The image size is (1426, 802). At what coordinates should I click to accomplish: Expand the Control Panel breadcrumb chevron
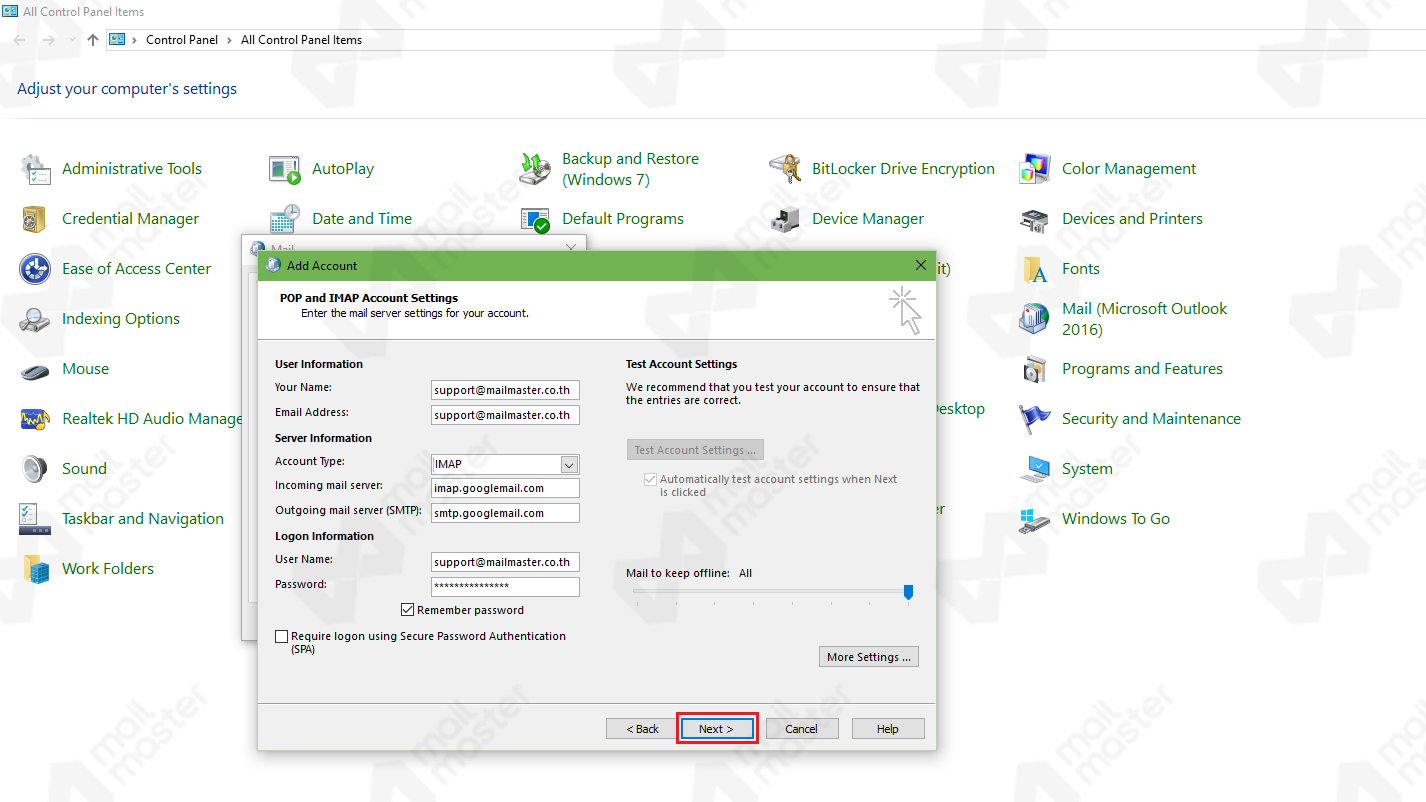230,40
